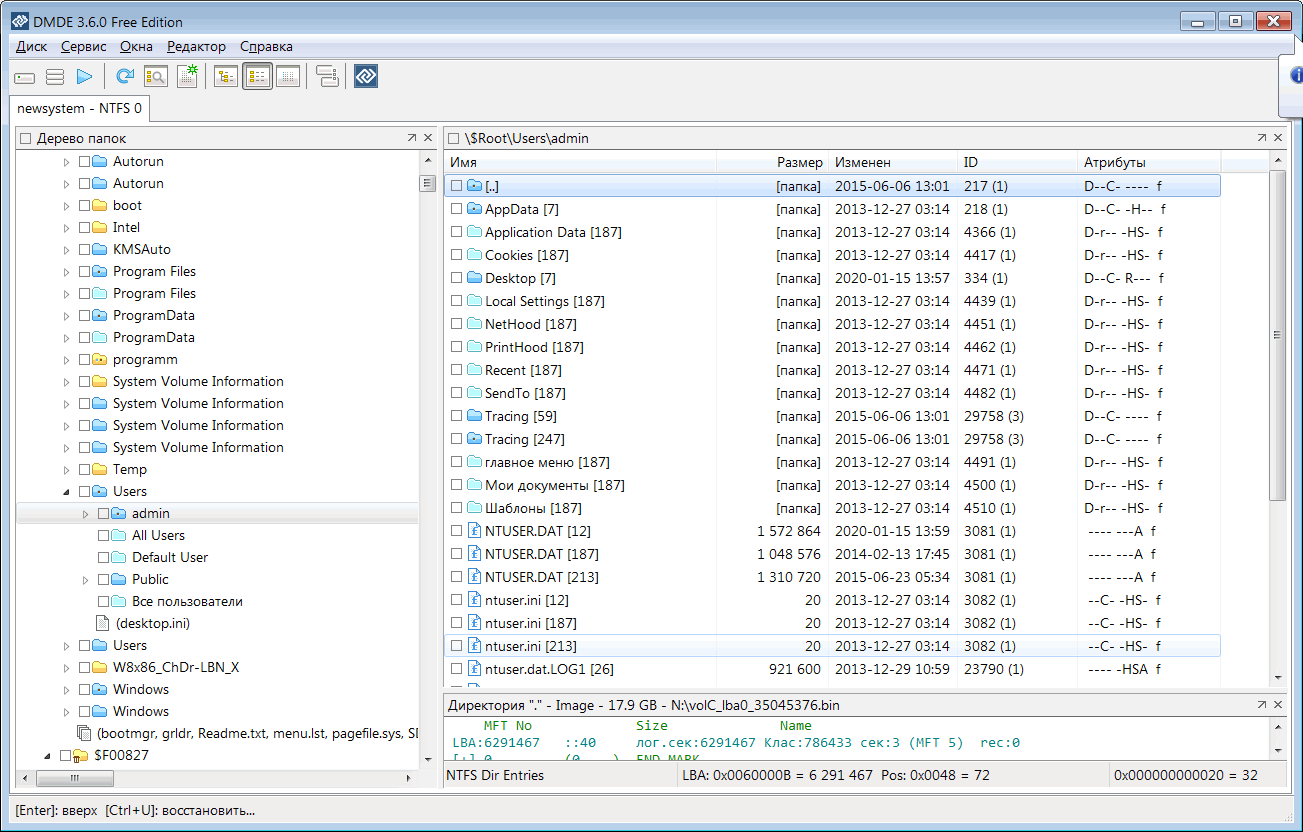Click the DMDE logo toolbar button

coord(366,77)
